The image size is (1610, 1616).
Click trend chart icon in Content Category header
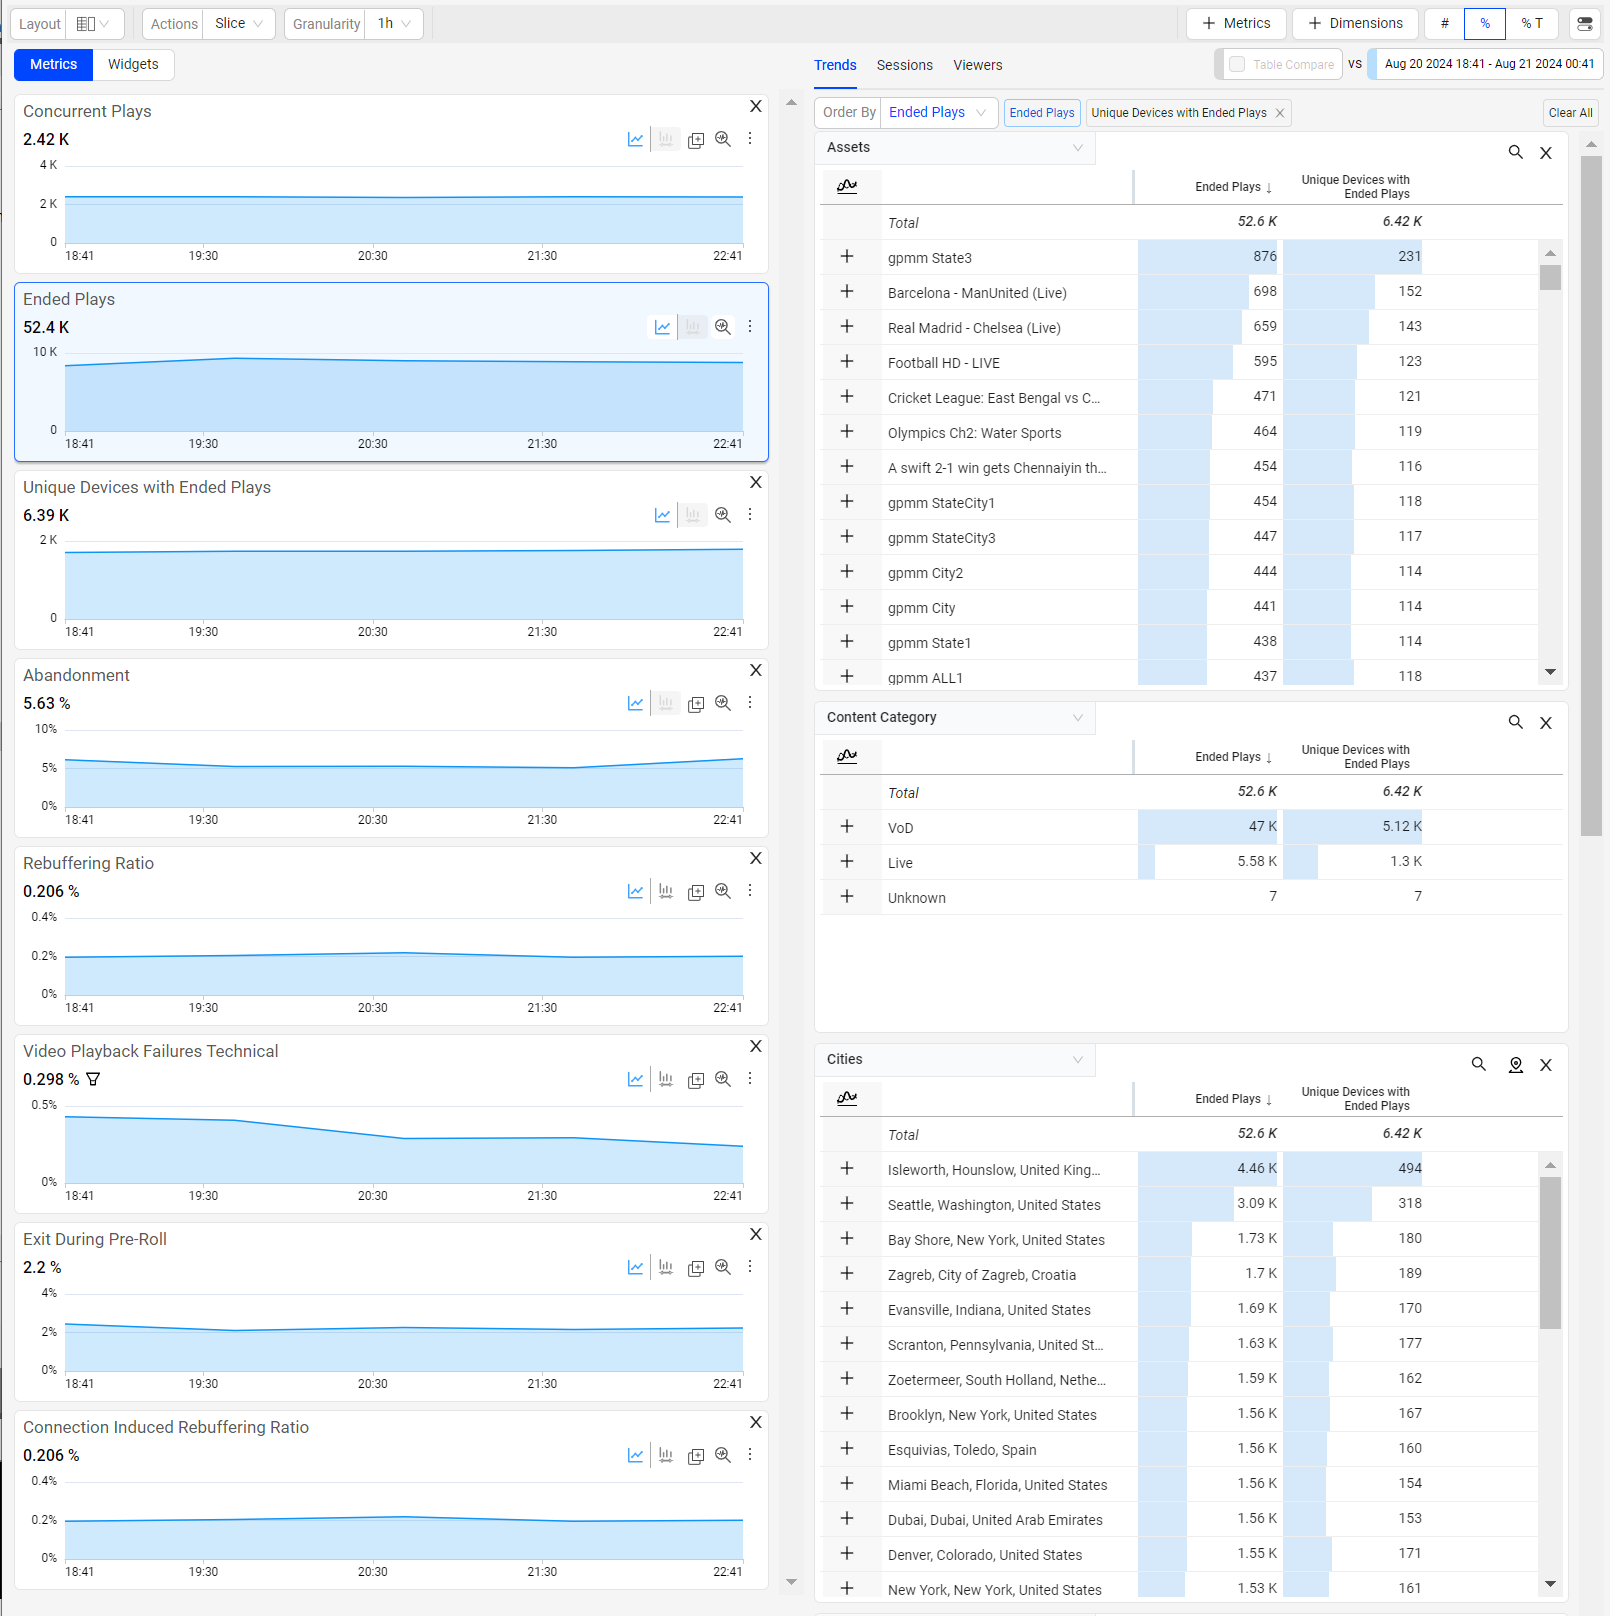[847, 756]
